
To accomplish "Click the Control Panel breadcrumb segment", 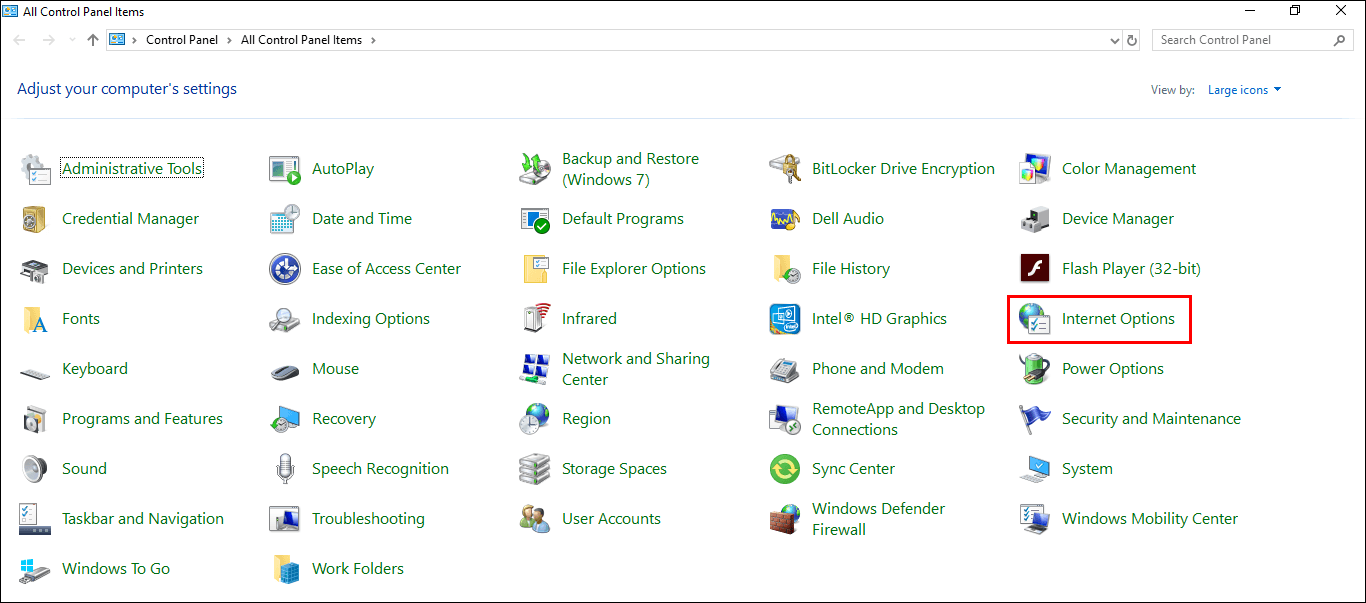I will [181, 40].
